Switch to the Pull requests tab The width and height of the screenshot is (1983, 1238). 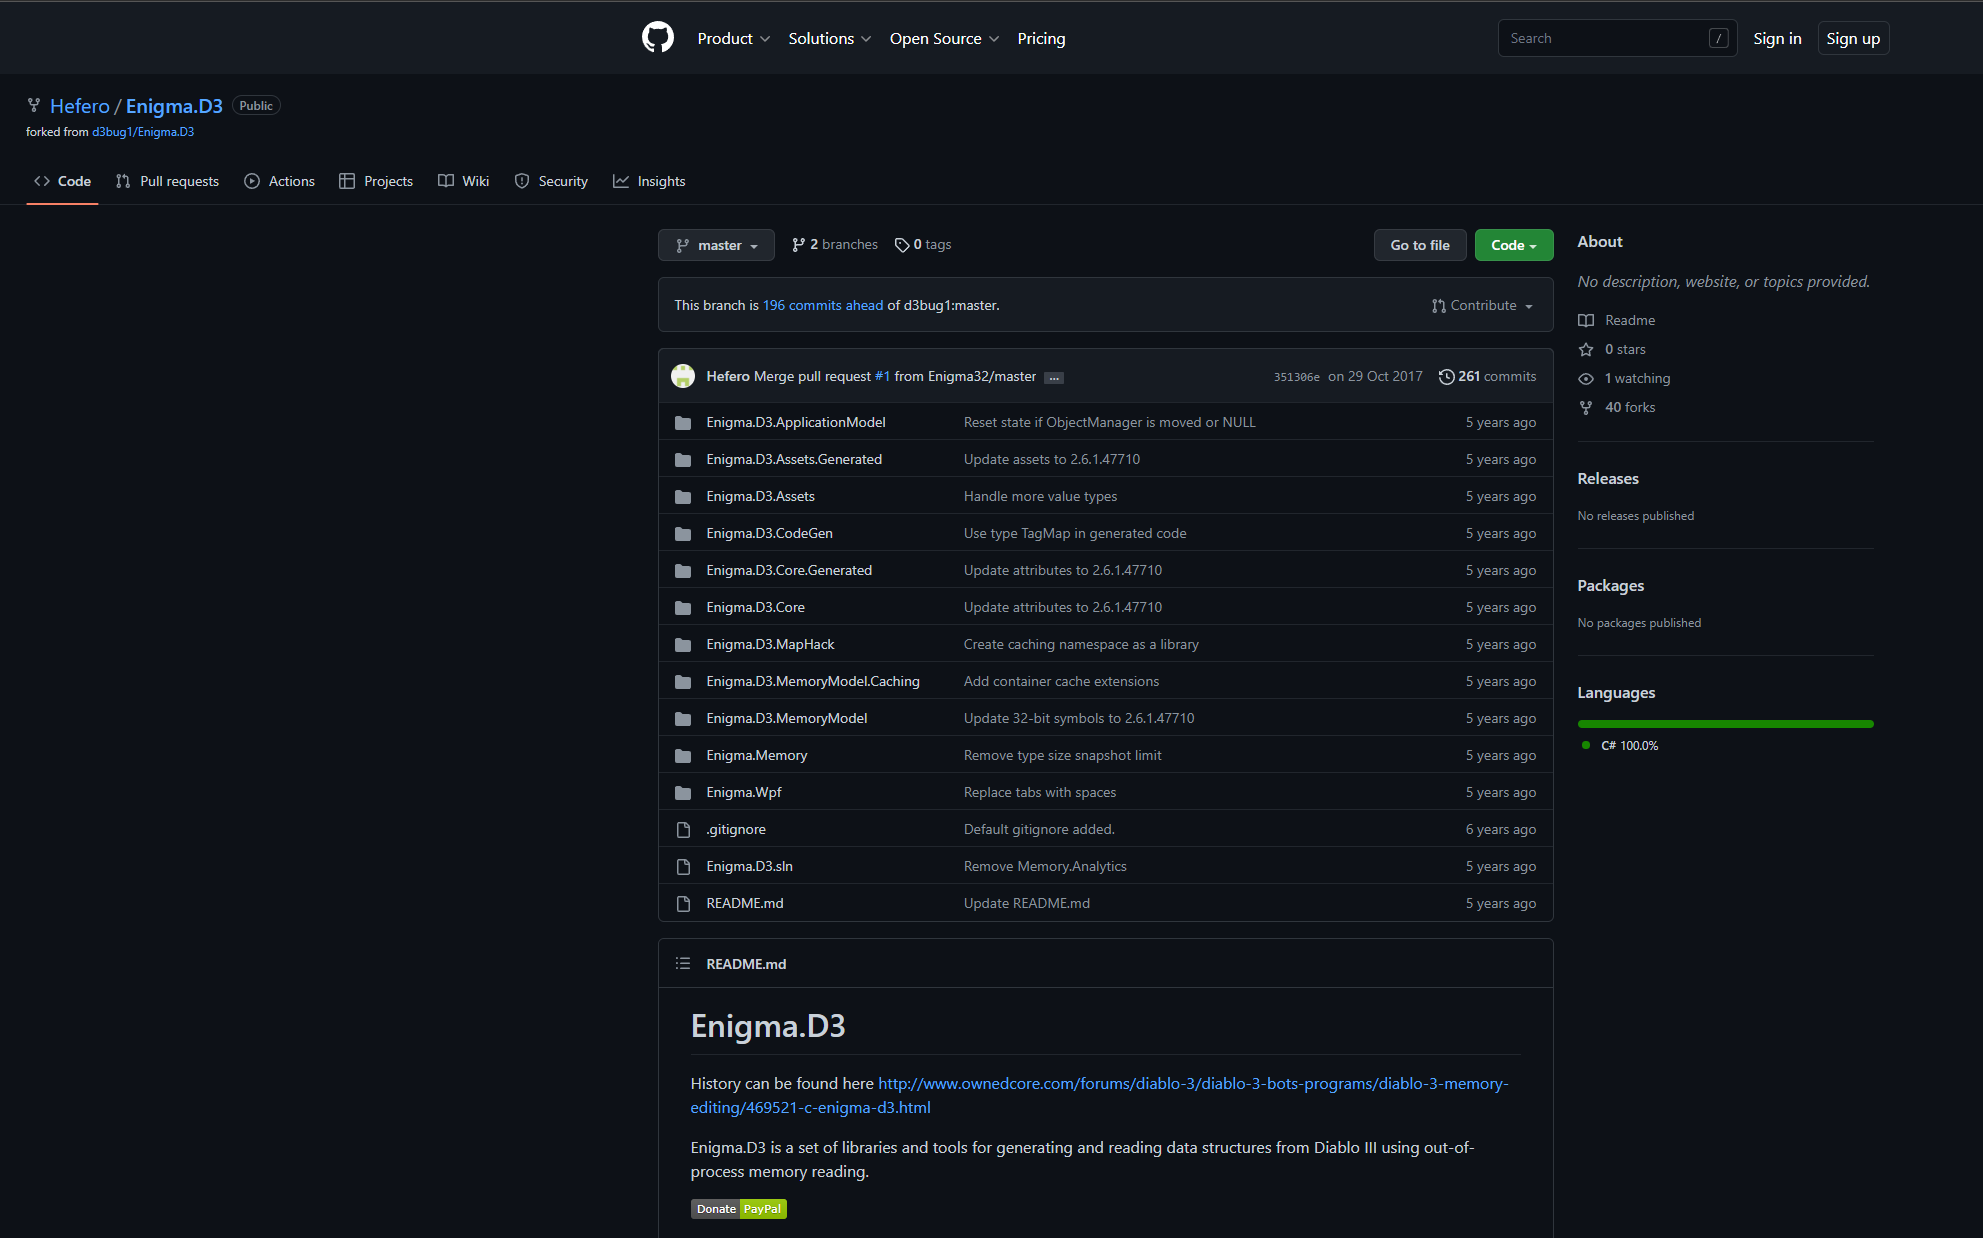point(167,181)
